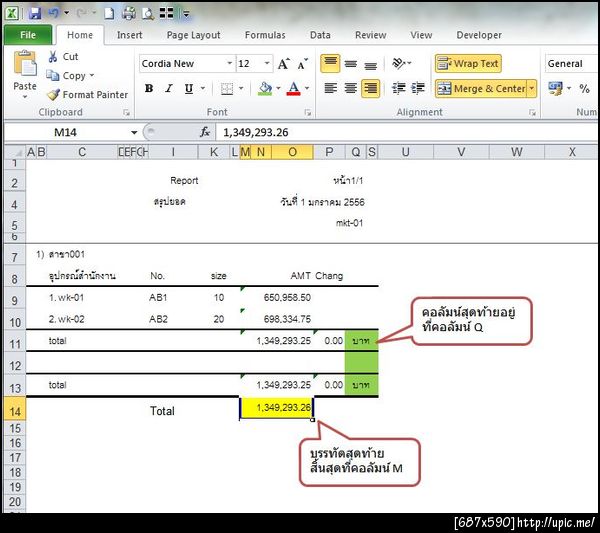Open the Fill Color dropdown arrow
Image resolution: width=600 pixels, height=533 pixels.
[x=278, y=89]
